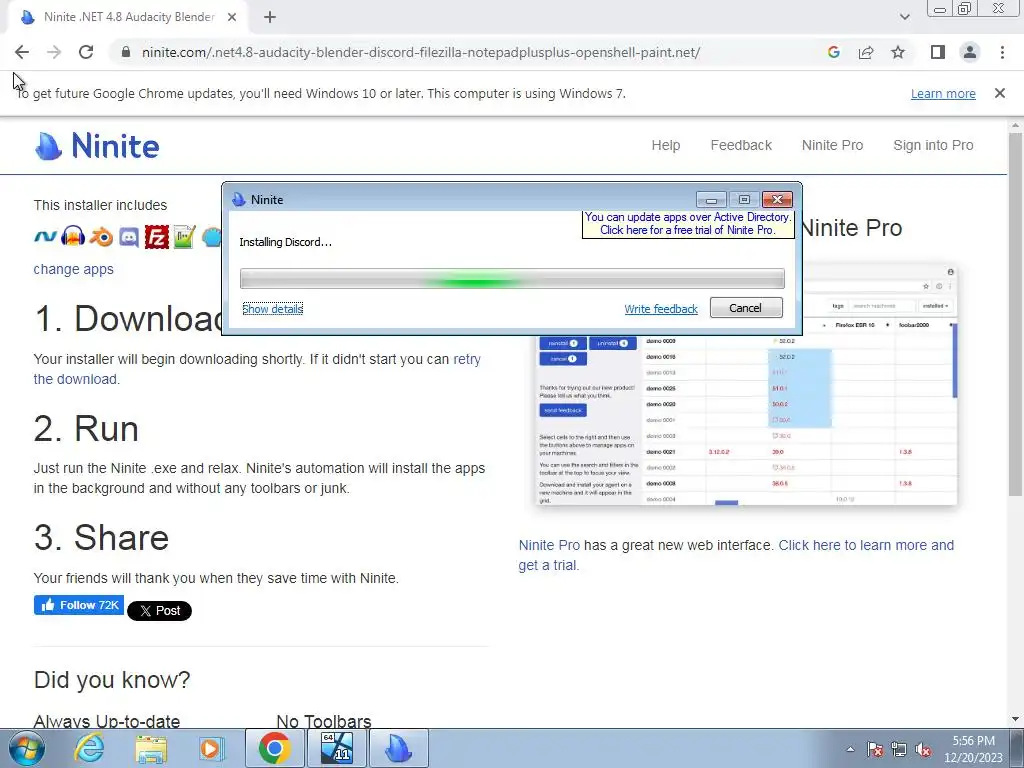Show hidden tray icons arrow
The width and height of the screenshot is (1024, 768).
850,750
